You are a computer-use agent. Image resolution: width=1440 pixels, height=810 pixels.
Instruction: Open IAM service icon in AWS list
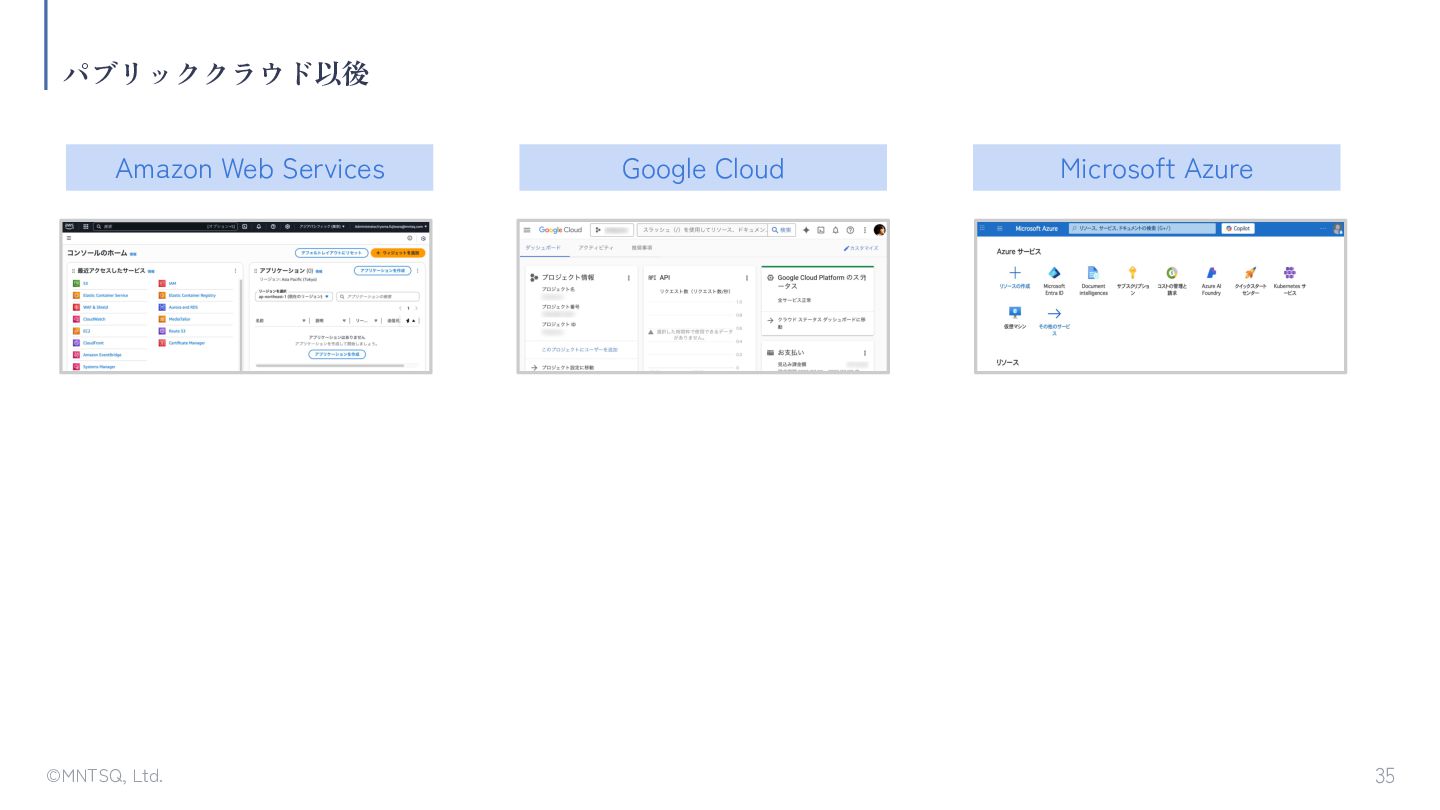coord(162,283)
